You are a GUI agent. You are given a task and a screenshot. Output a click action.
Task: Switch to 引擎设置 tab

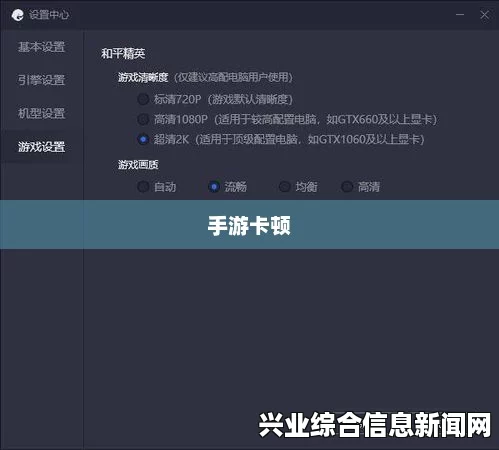click(x=41, y=80)
